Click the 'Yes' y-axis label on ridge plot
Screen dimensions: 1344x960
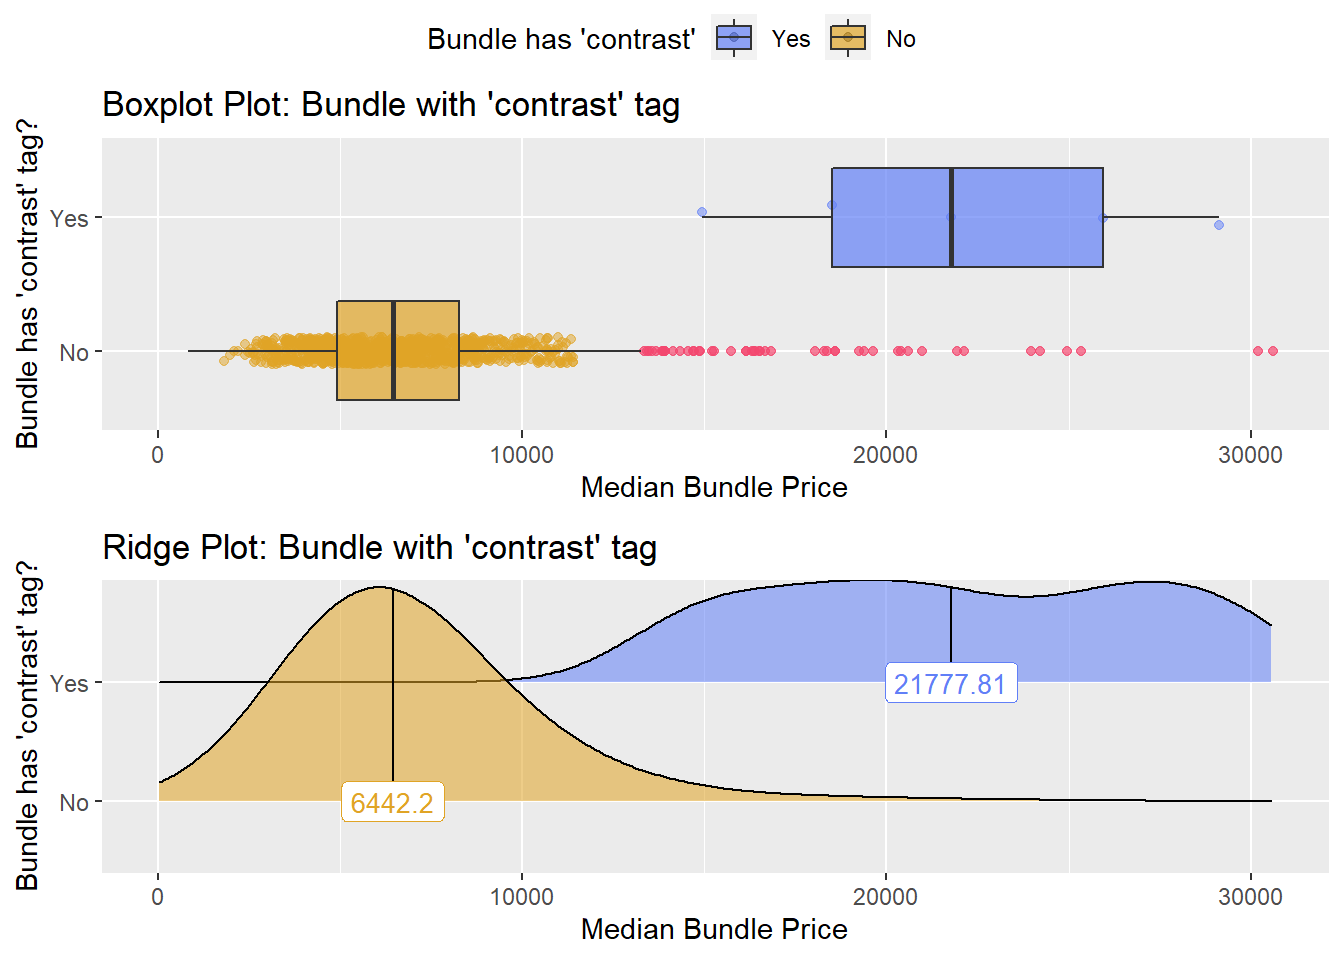pyautogui.click(x=69, y=683)
